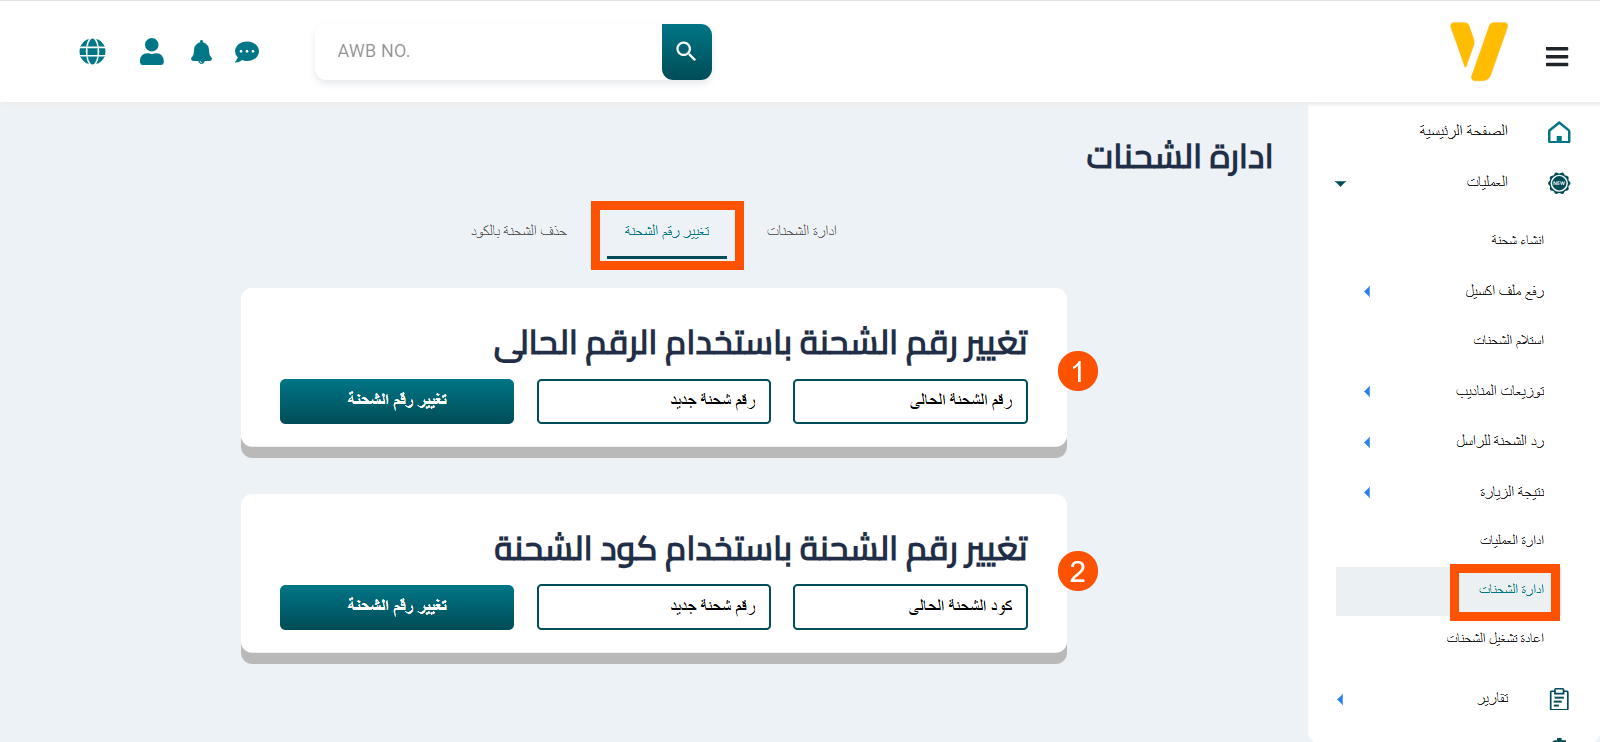Screen dimensions: 1600x742
Task: Expand the رفع ملف اكسيل submenu
Action: 1367,291
